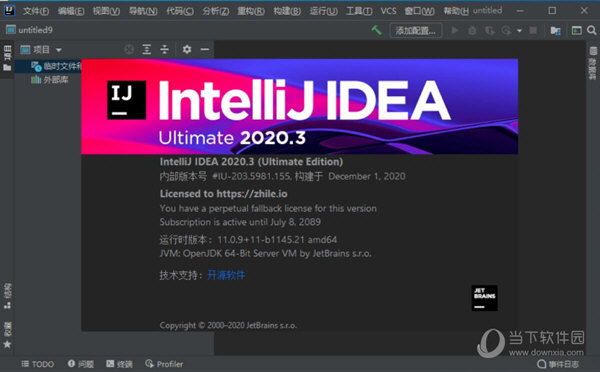Open the 重构(R) menu
600x372 pixels.
click(x=251, y=11)
